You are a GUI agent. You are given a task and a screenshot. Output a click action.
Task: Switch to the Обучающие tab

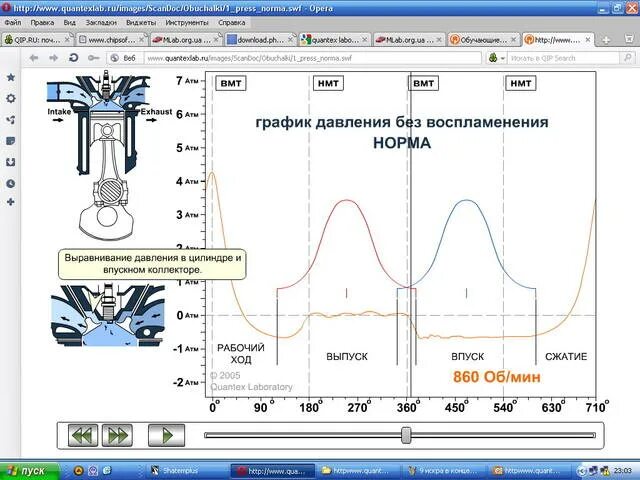[x=483, y=40]
